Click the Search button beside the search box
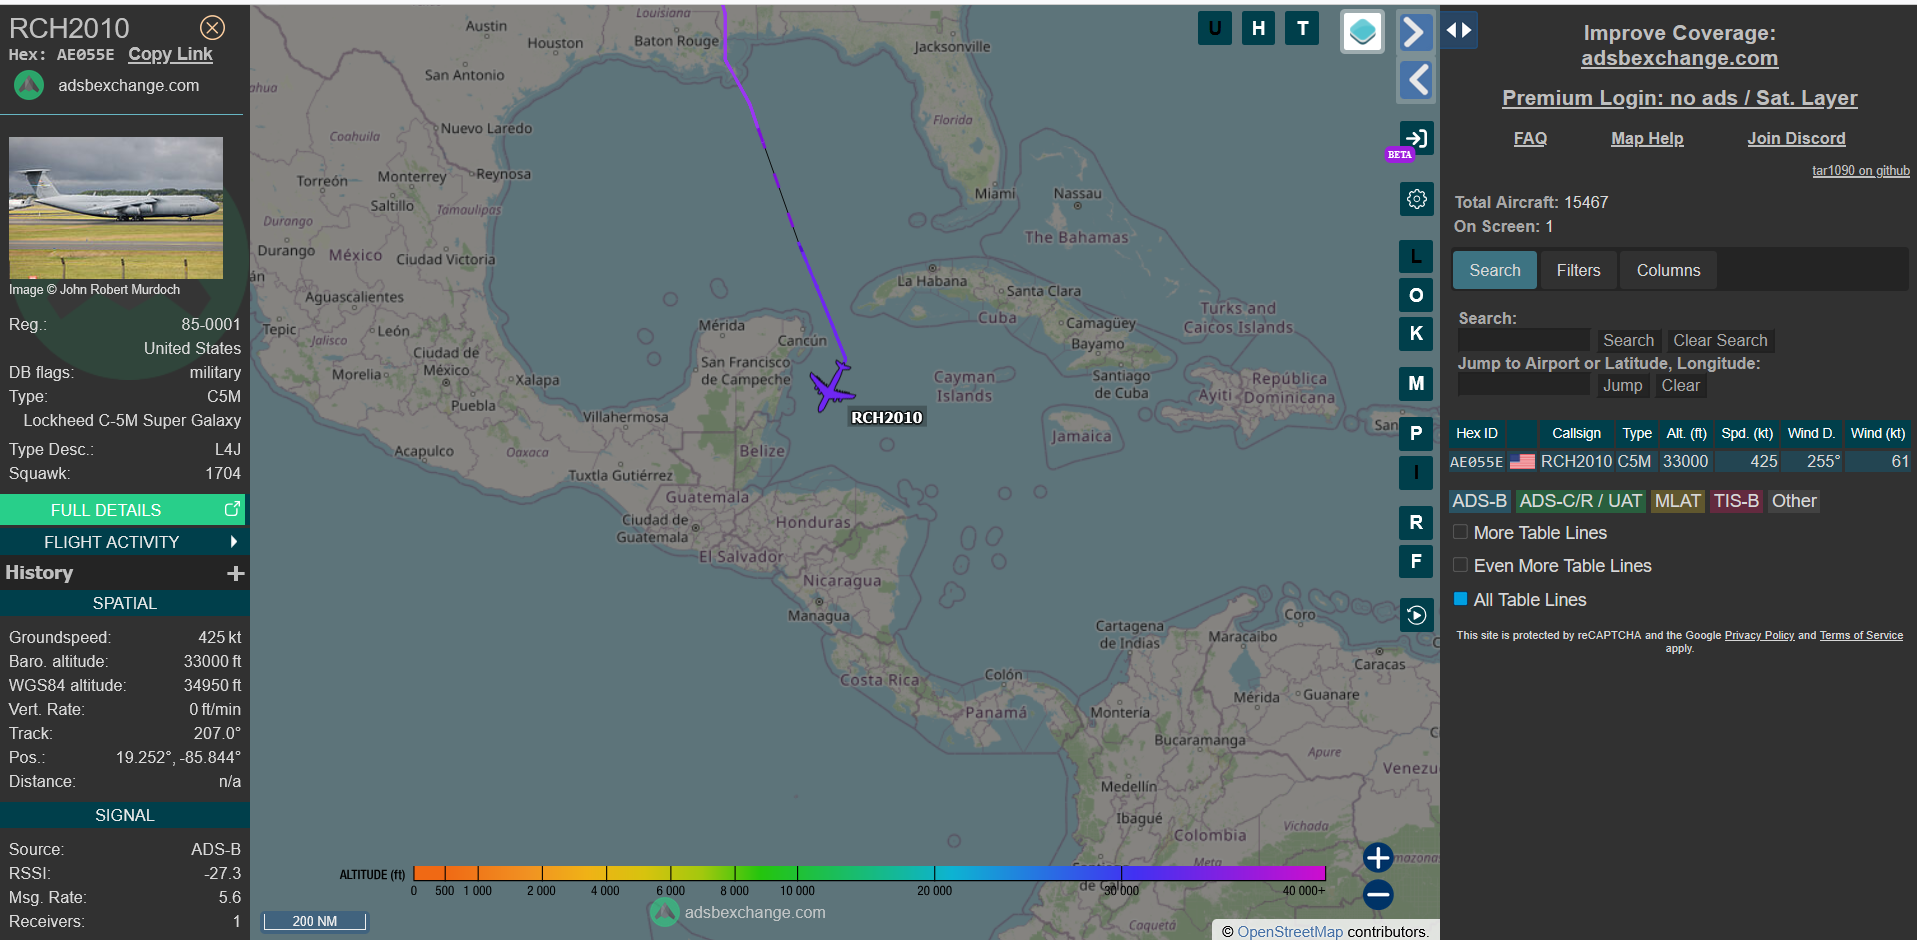 click(1628, 340)
